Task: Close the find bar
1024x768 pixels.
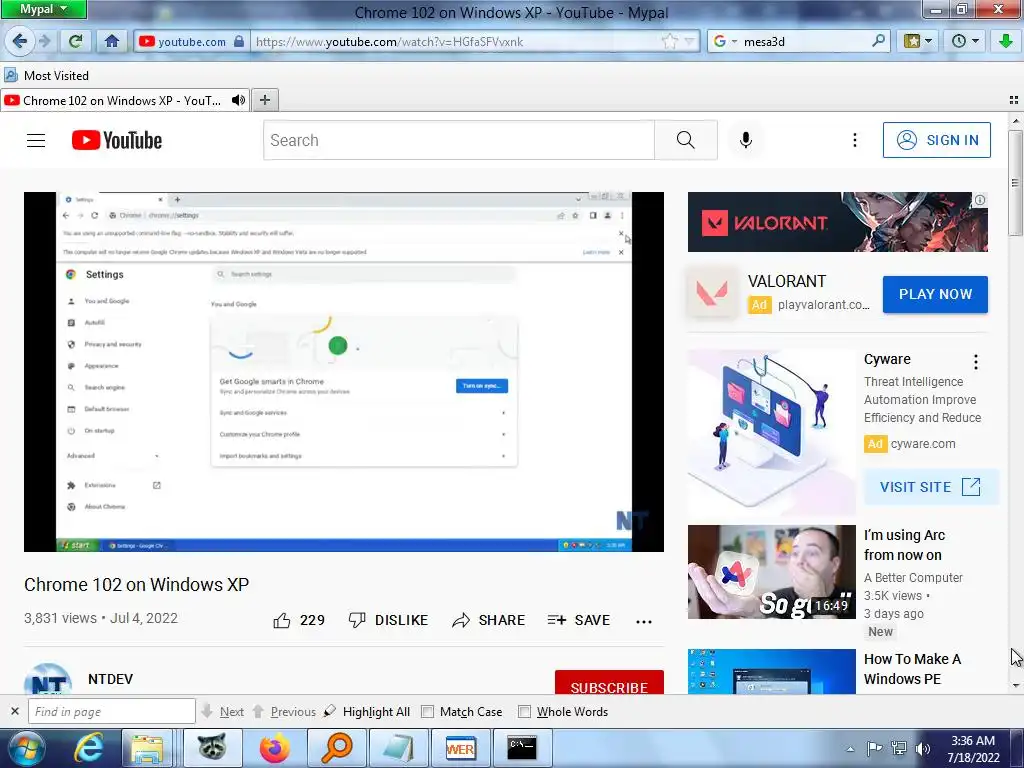Action: [x=15, y=711]
